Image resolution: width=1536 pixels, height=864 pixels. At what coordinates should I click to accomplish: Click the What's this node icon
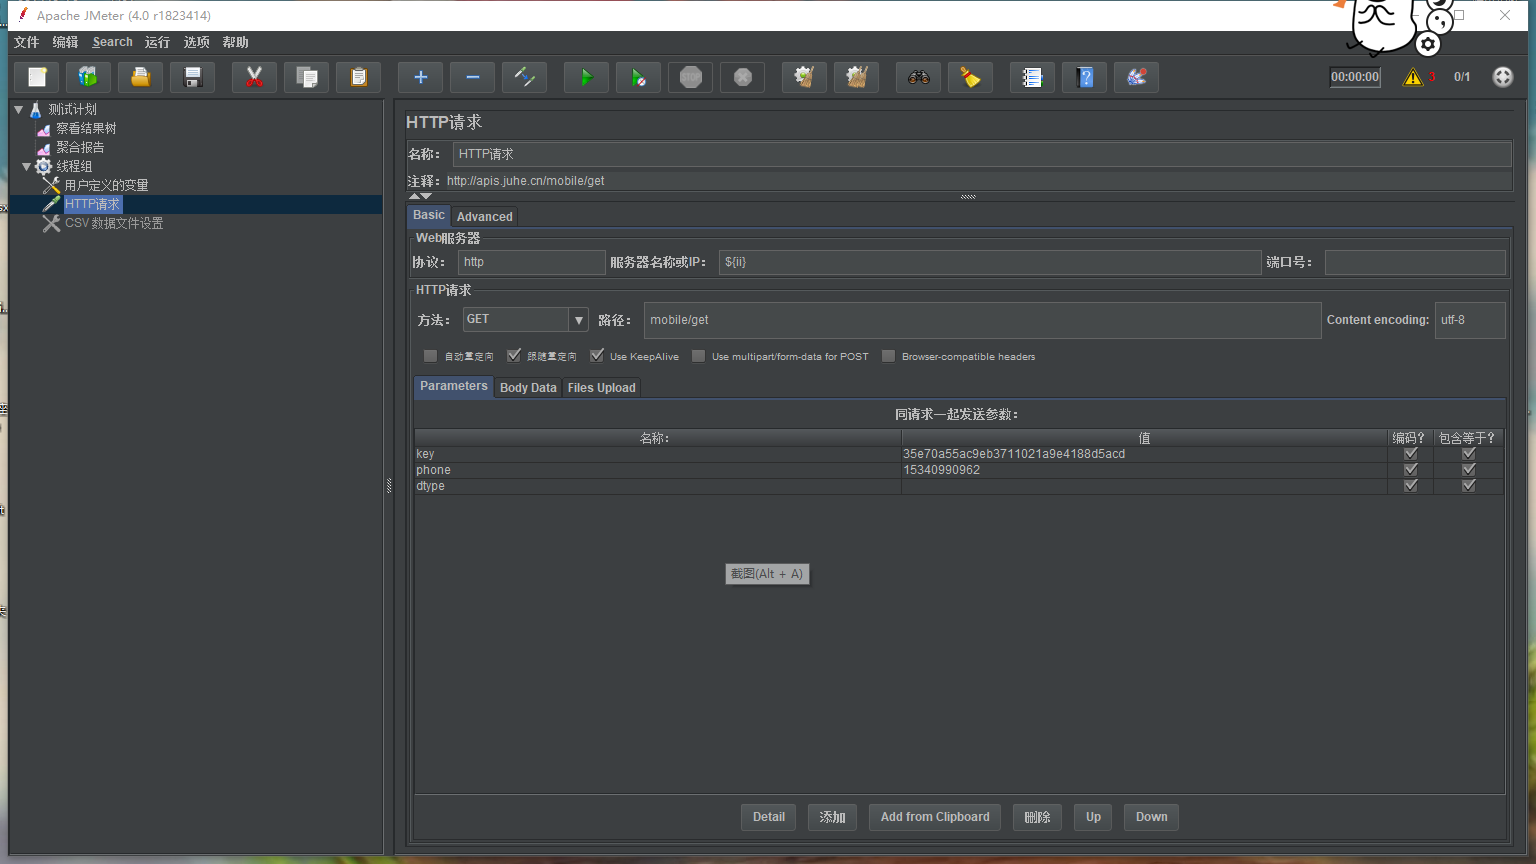click(x=1136, y=77)
